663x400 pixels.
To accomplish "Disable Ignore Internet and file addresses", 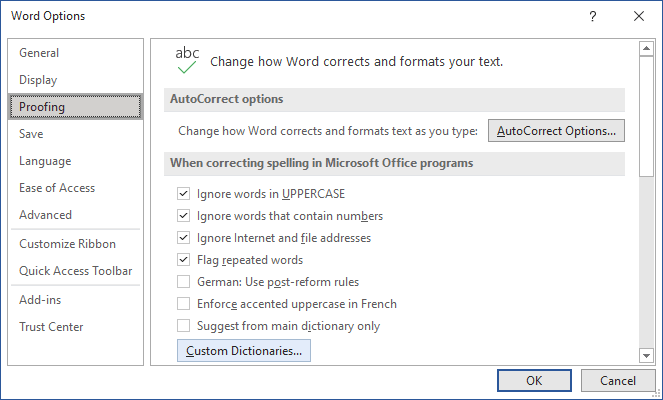I will pos(183,238).
